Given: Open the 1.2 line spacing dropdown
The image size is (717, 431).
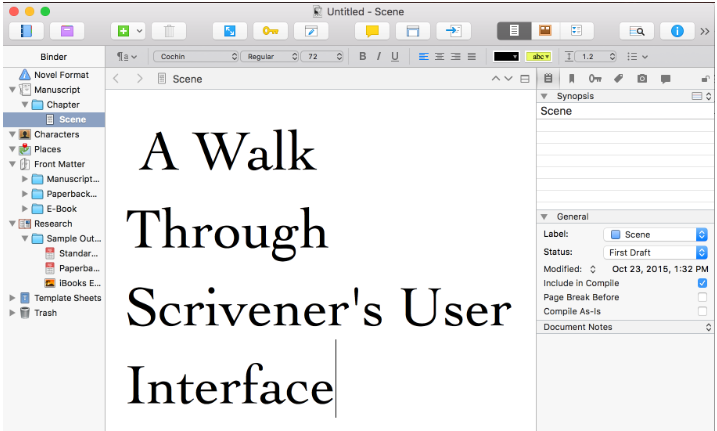Looking at the screenshot, I should pos(595,56).
